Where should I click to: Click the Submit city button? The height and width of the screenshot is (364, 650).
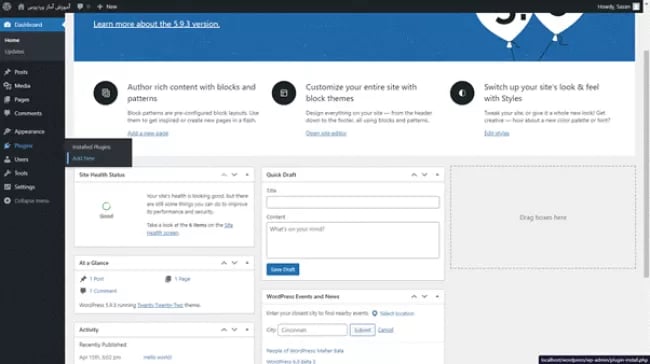[x=362, y=330]
